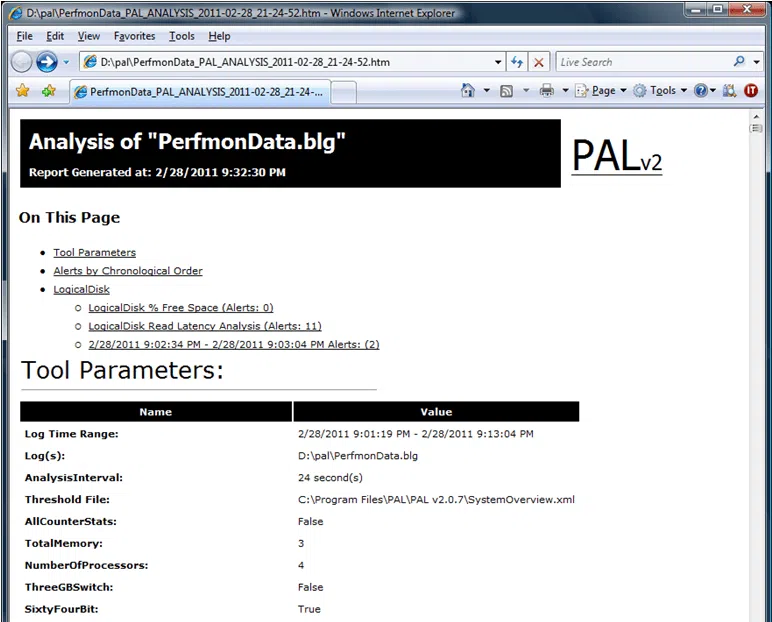
Task: Click the address bar with the PAL report path
Action: click(293, 62)
